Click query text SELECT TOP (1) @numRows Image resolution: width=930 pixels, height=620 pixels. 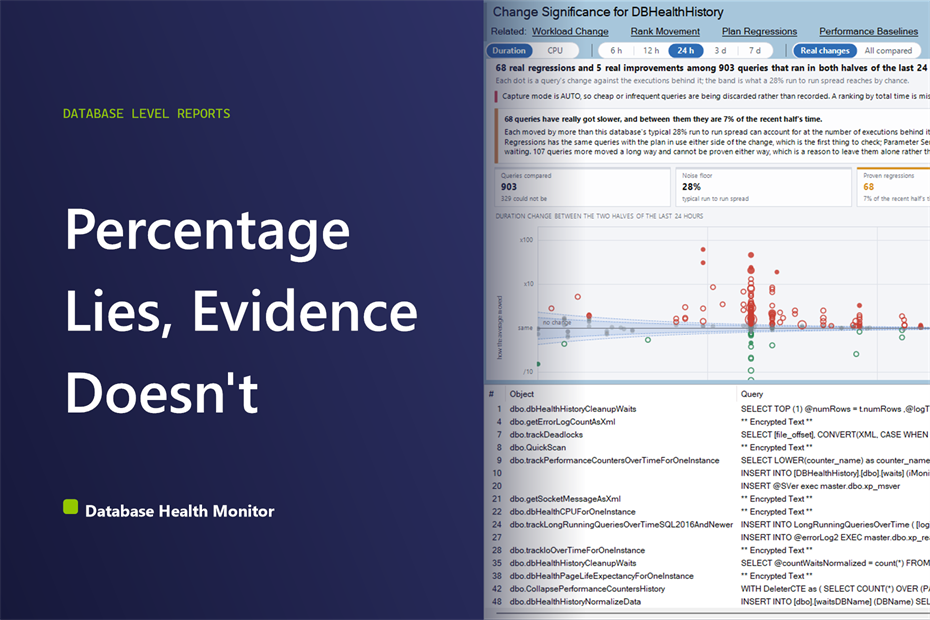pos(835,409)
